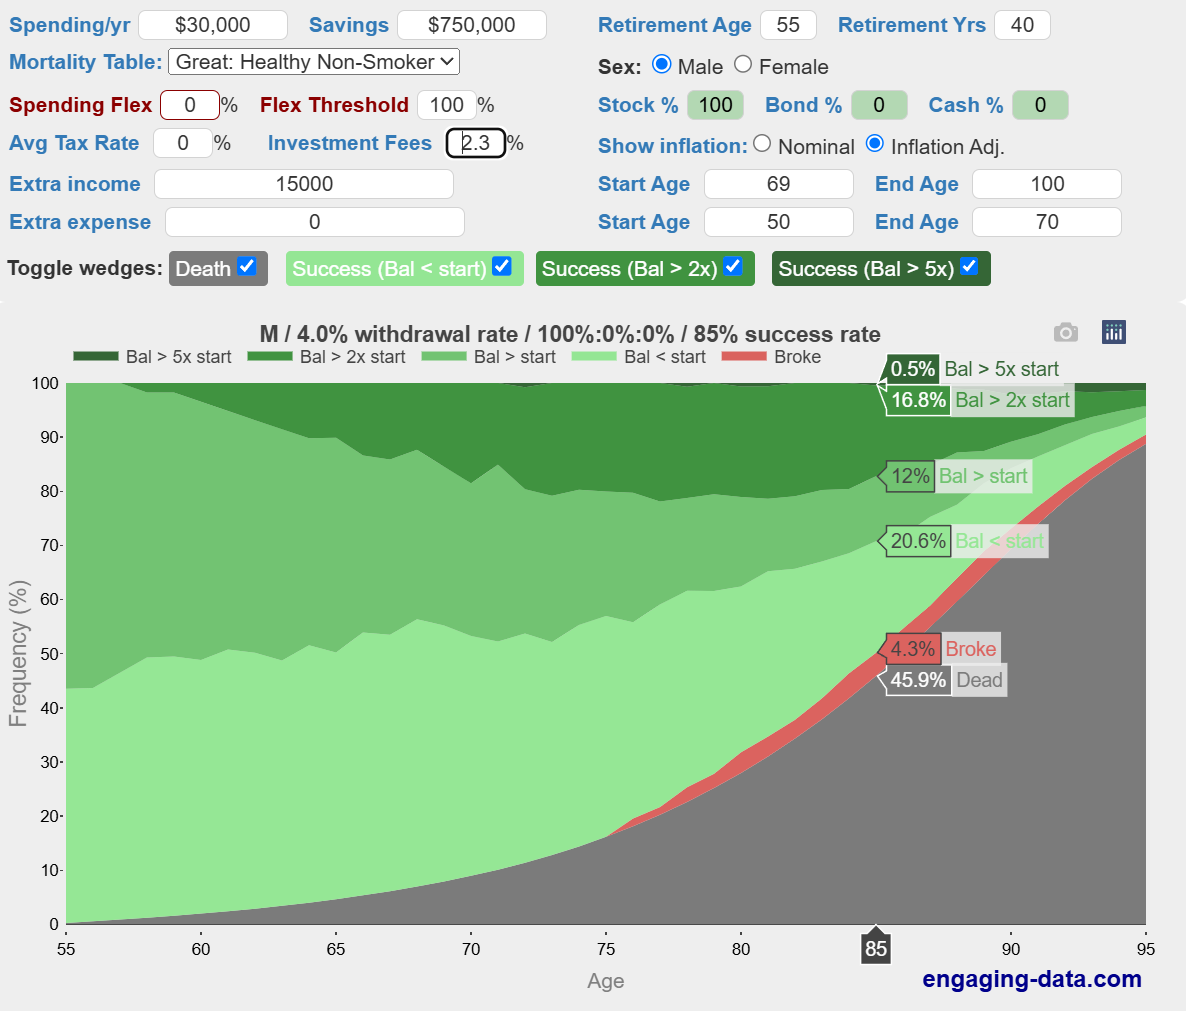Viewport: 1186px width, 1011px height.
Task: Choose Nominal inflation display
Action: (762, 144)
